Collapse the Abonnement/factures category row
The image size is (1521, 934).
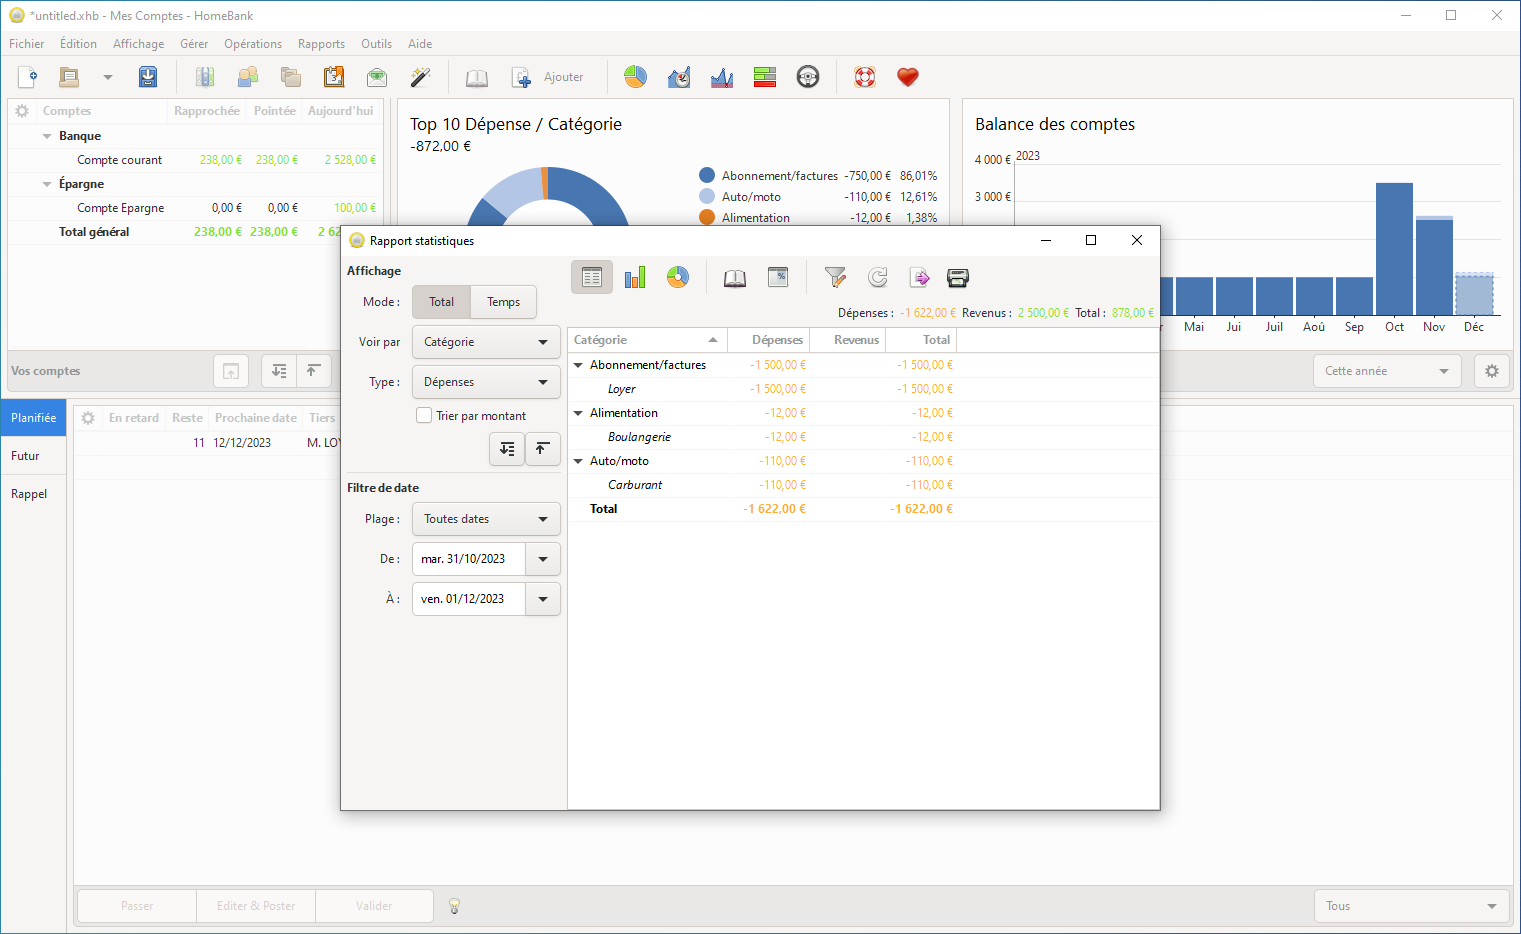578,365
